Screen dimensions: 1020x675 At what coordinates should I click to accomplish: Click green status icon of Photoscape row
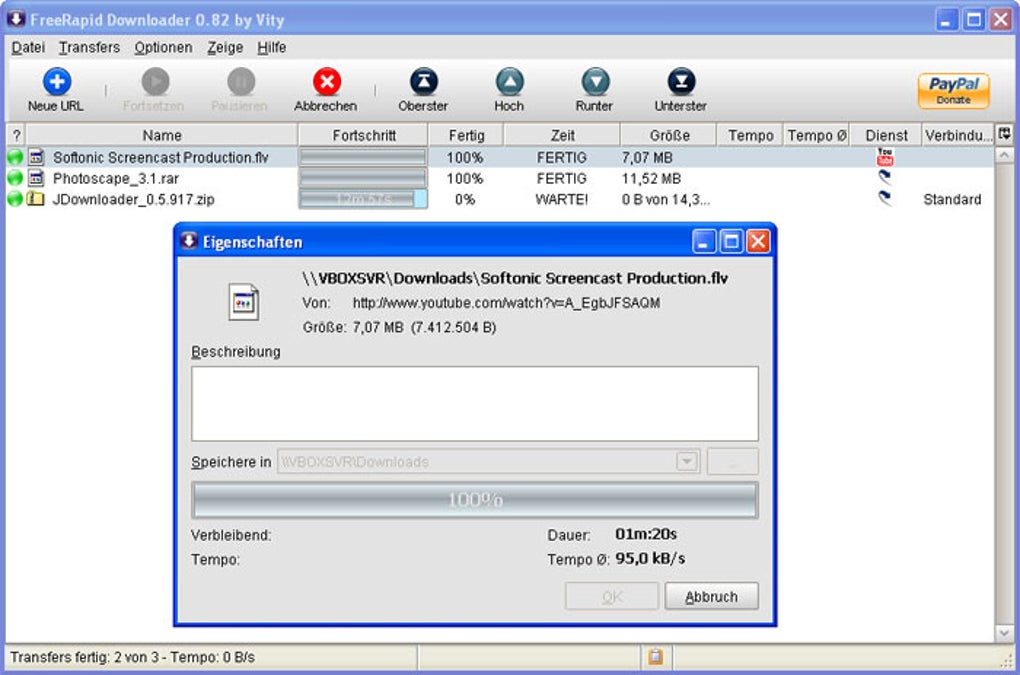coord(15,178)
